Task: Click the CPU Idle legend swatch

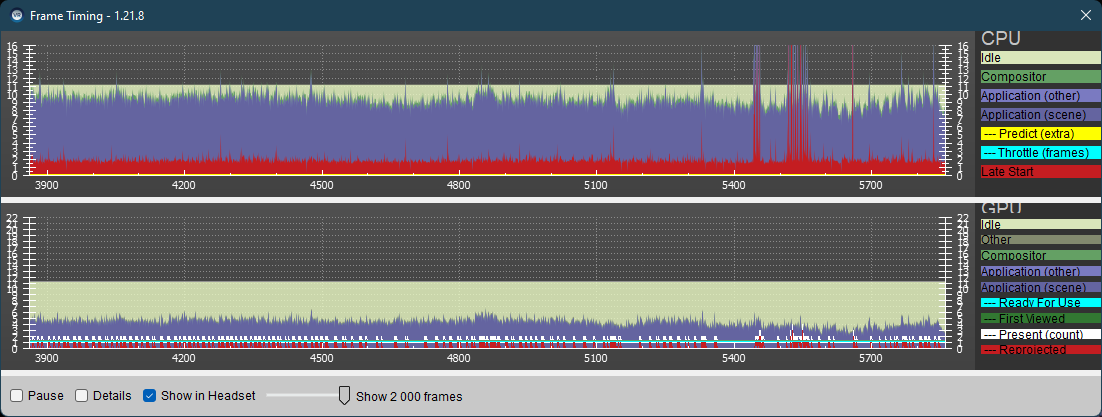Action: 1040,58
